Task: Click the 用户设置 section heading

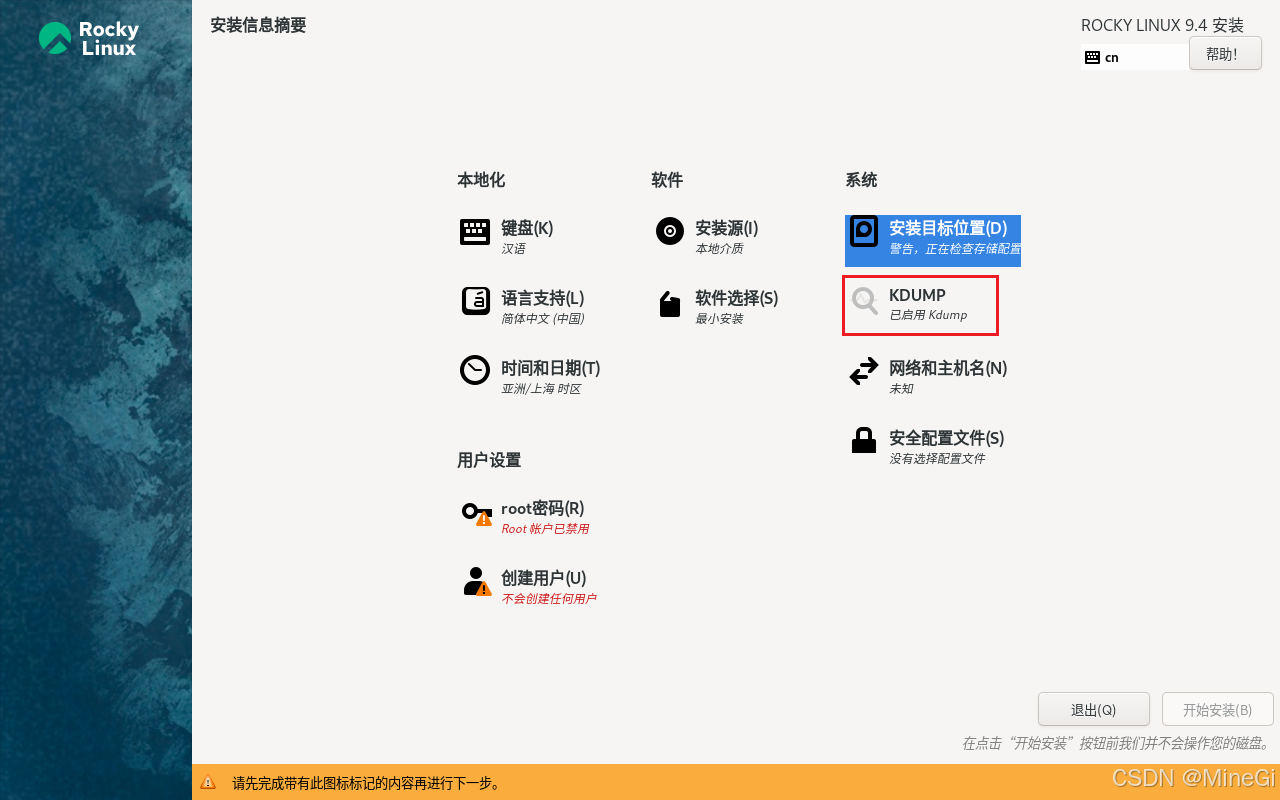Action: coord(489,460)
